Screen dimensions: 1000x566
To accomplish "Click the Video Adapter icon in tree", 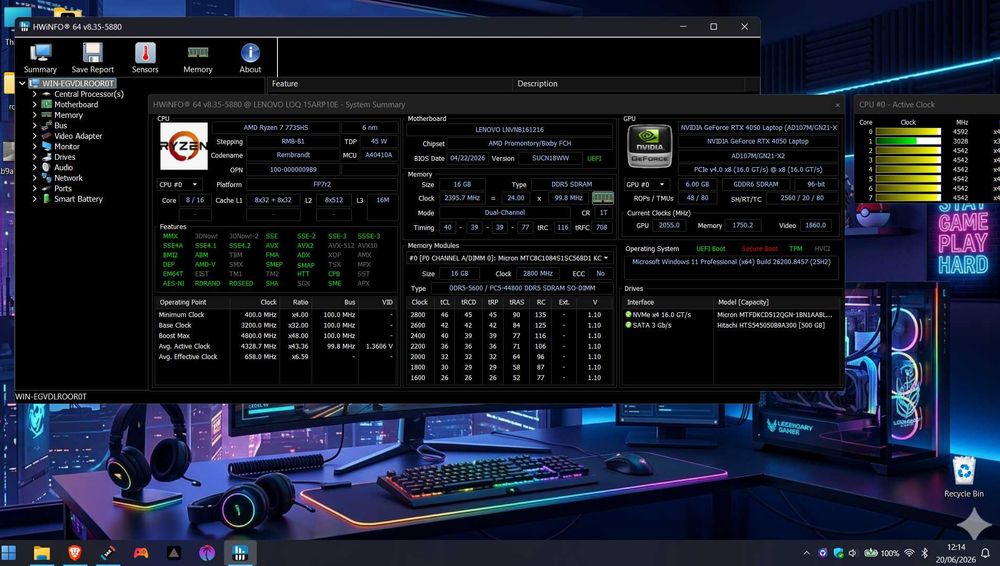I will coord(46,135).
